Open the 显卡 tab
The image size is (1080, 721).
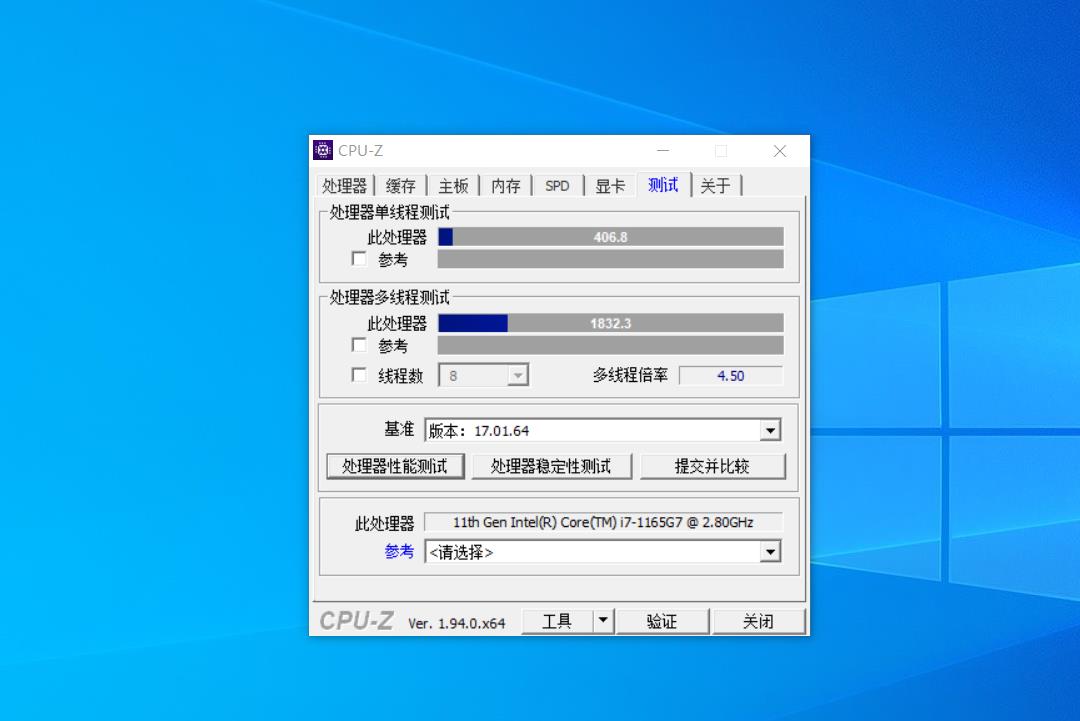tap(610, 184)
